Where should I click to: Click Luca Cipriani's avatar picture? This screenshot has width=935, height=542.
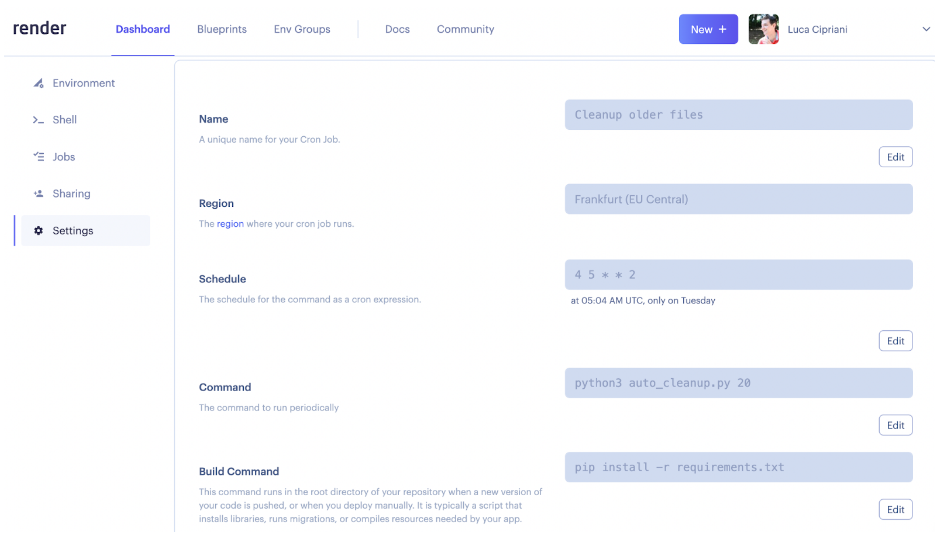click(x=763, y=29)
